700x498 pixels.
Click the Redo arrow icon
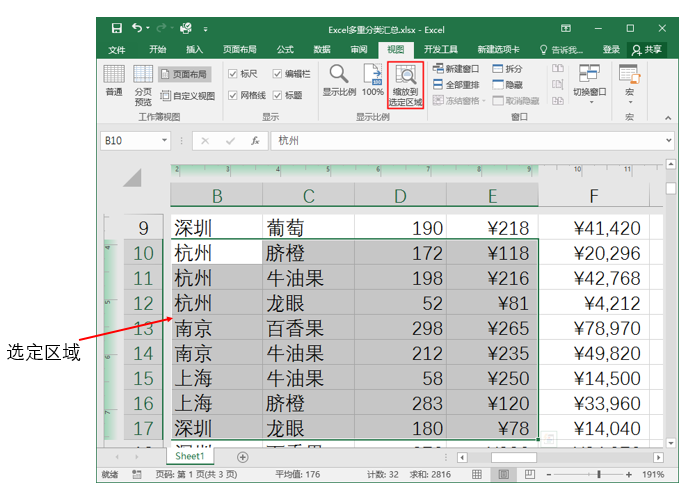tap(161, 28)
